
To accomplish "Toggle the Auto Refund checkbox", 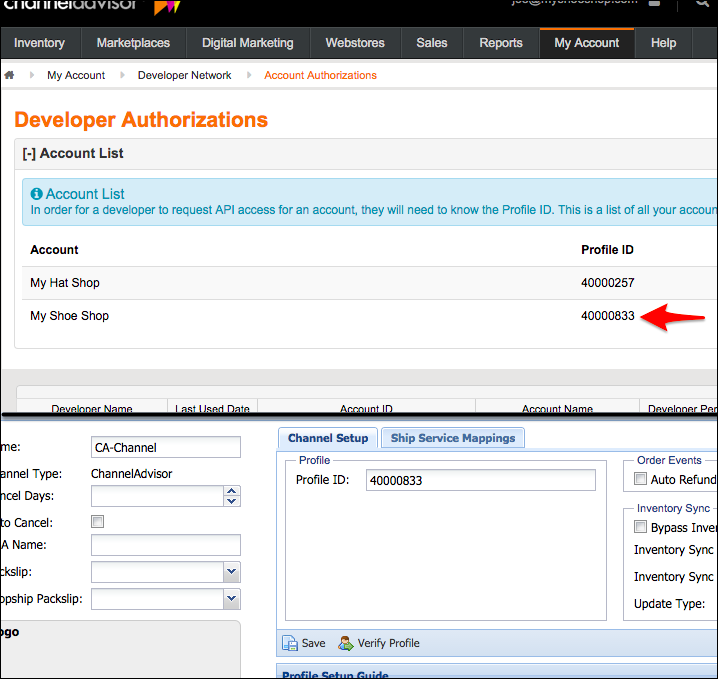I will click(640, 479).
